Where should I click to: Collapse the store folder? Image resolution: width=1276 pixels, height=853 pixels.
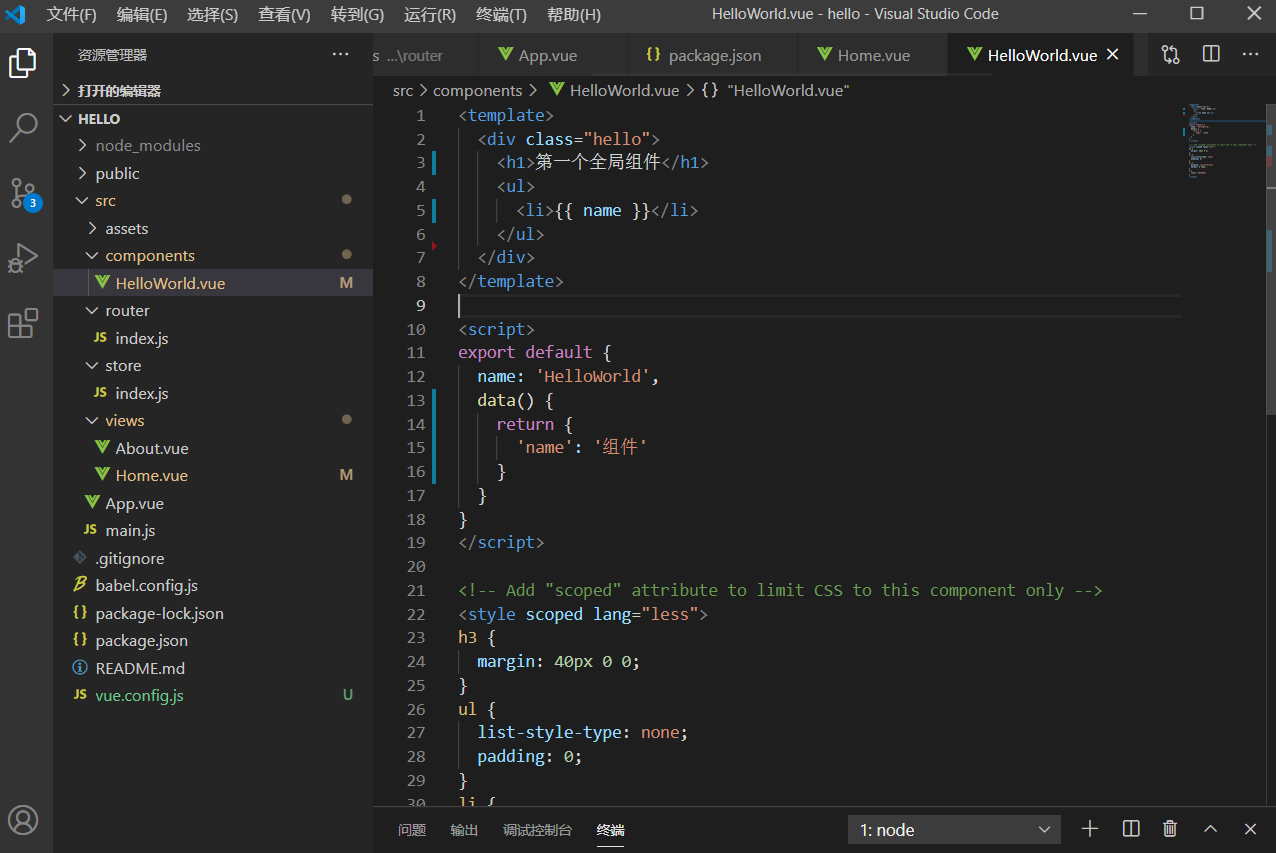pyautogui.click(x=213, y=366)
